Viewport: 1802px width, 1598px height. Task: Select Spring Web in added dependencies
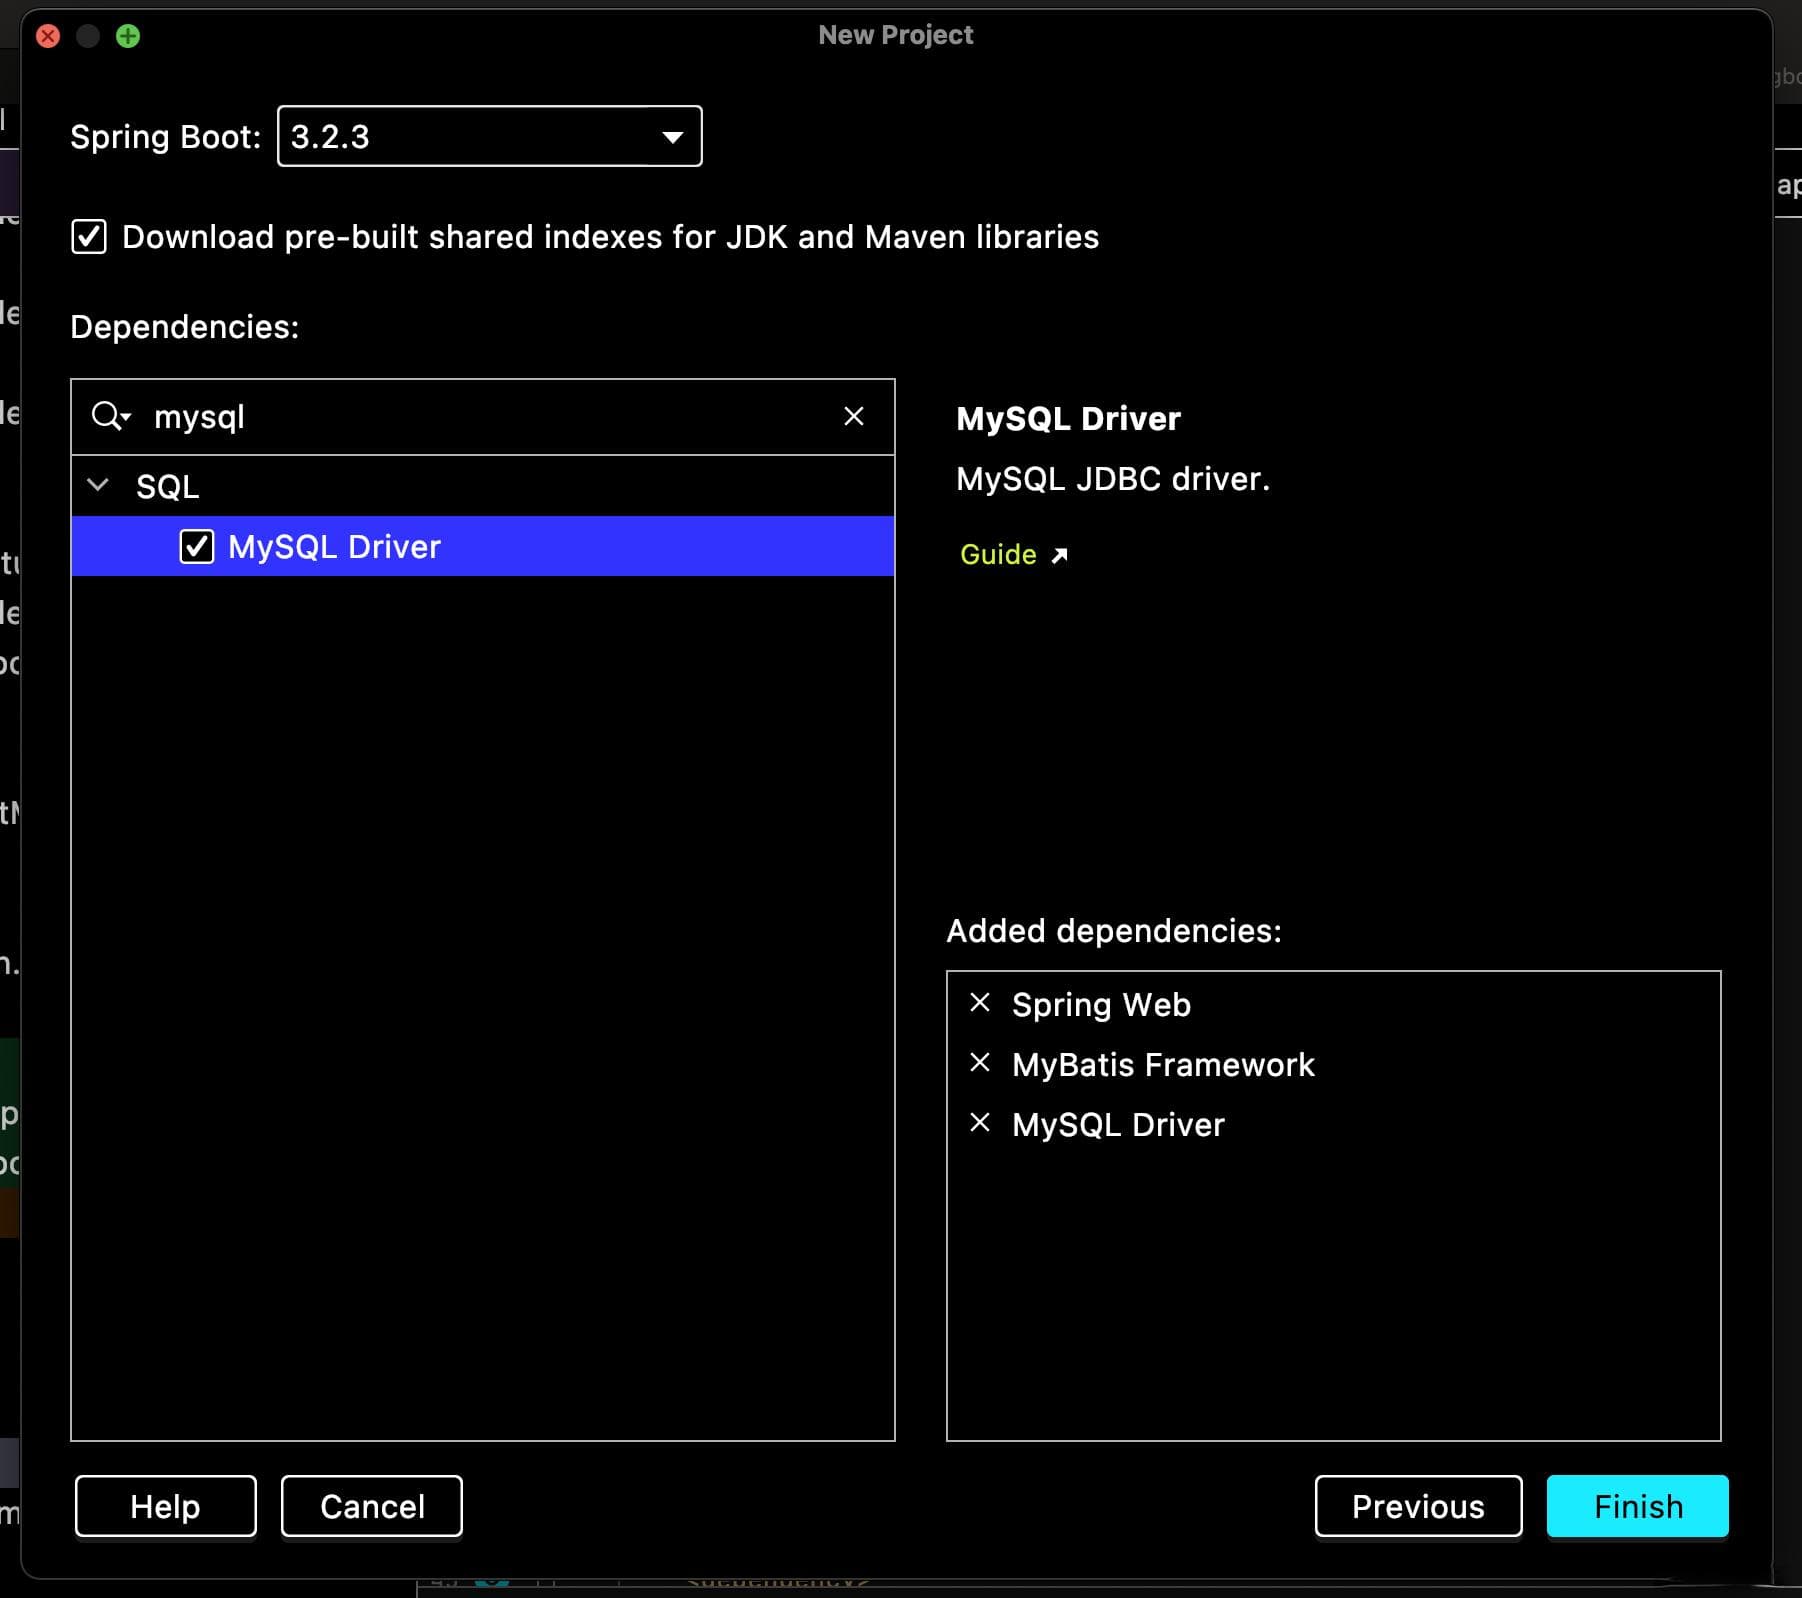tap(1101, 1004)
